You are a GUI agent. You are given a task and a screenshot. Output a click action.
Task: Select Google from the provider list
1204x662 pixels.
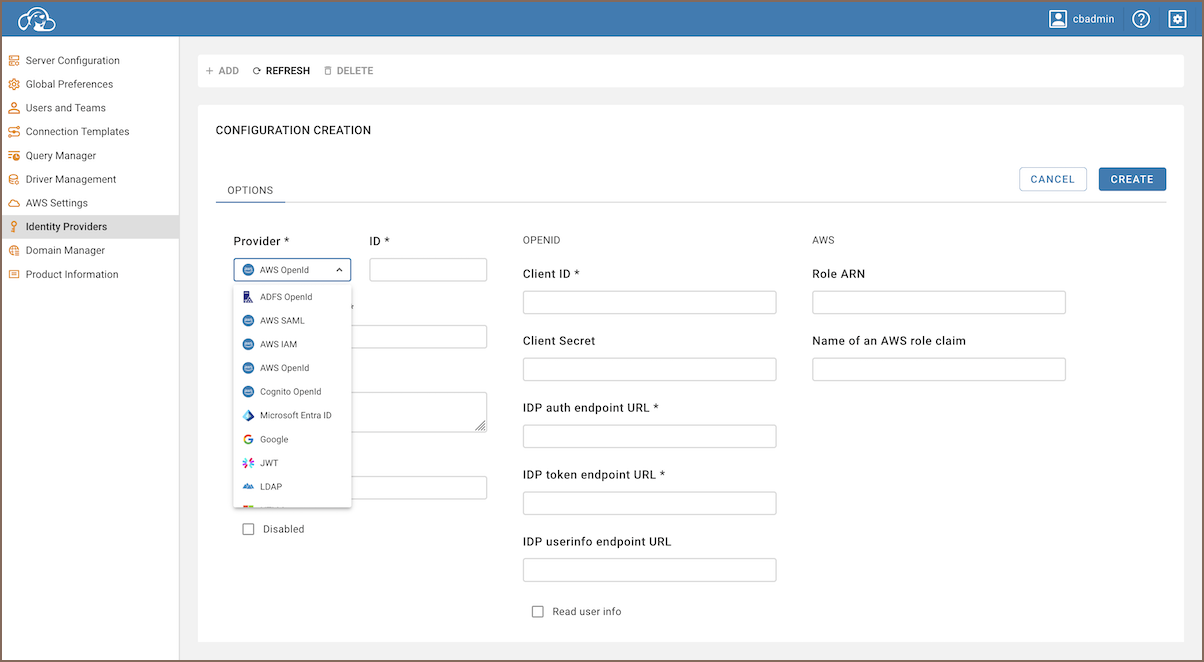tap(274, 440)
